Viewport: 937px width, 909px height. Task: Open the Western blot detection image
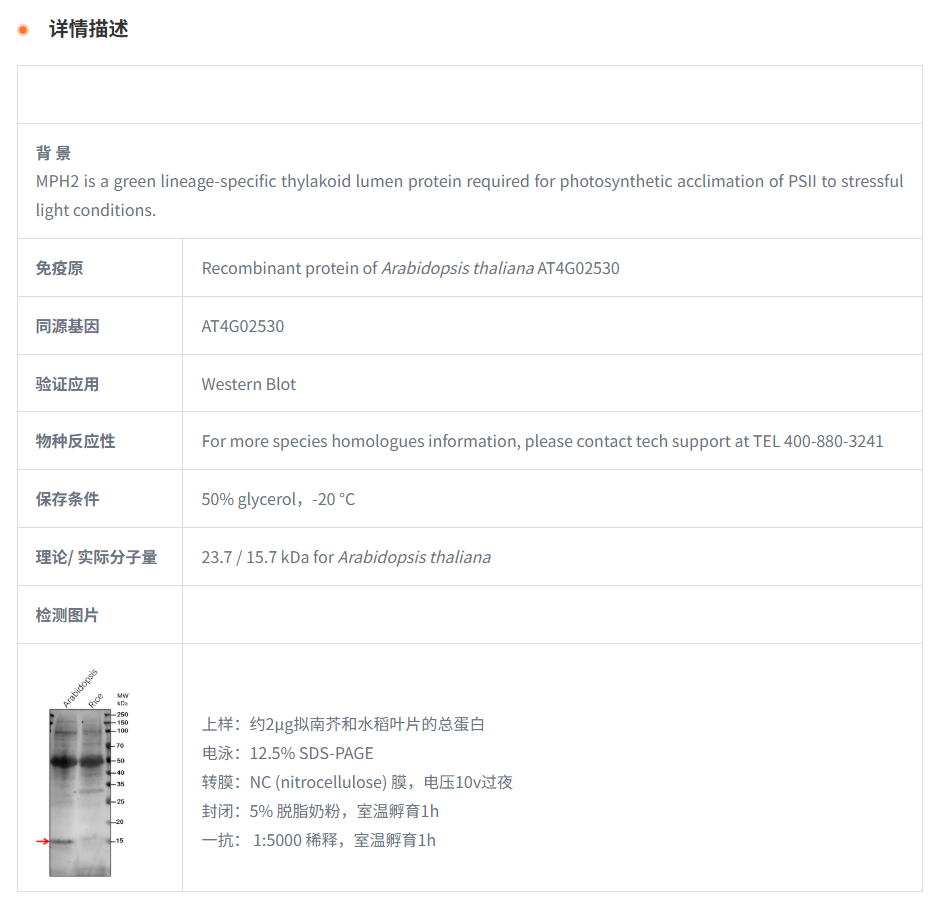(x=81, y=790)
